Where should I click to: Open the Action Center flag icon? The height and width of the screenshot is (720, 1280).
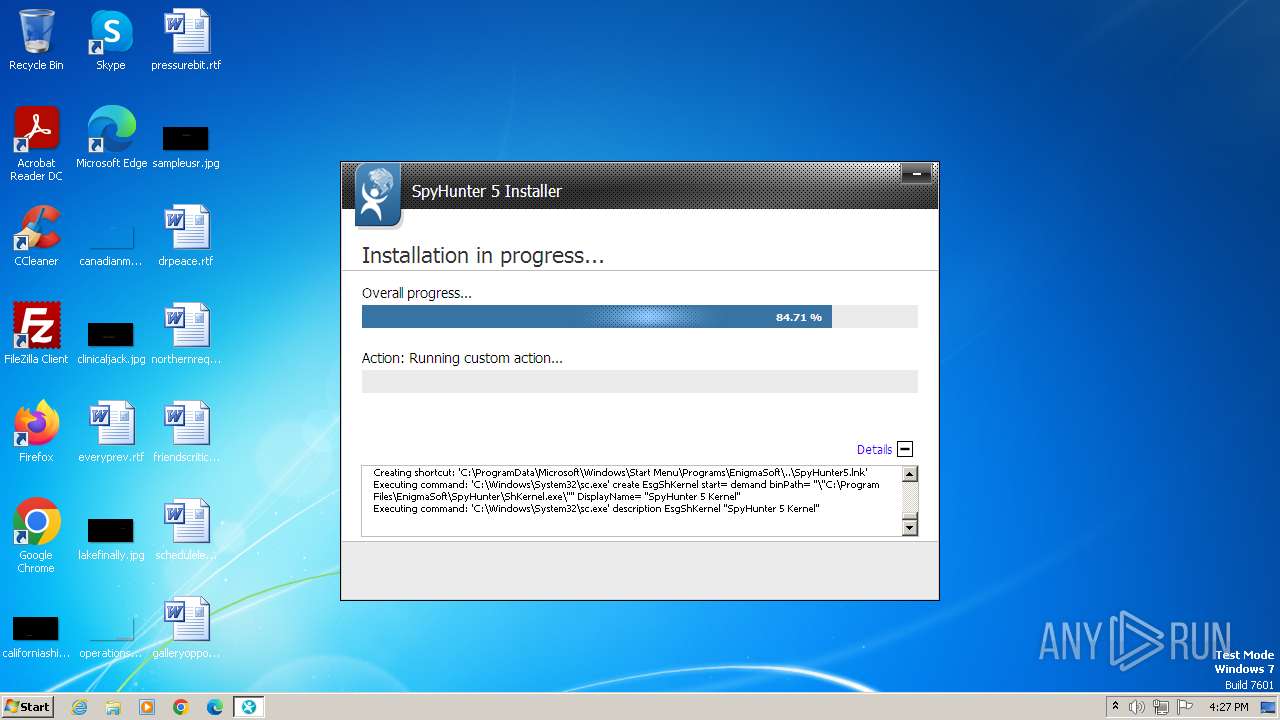tap(1185, 707)
